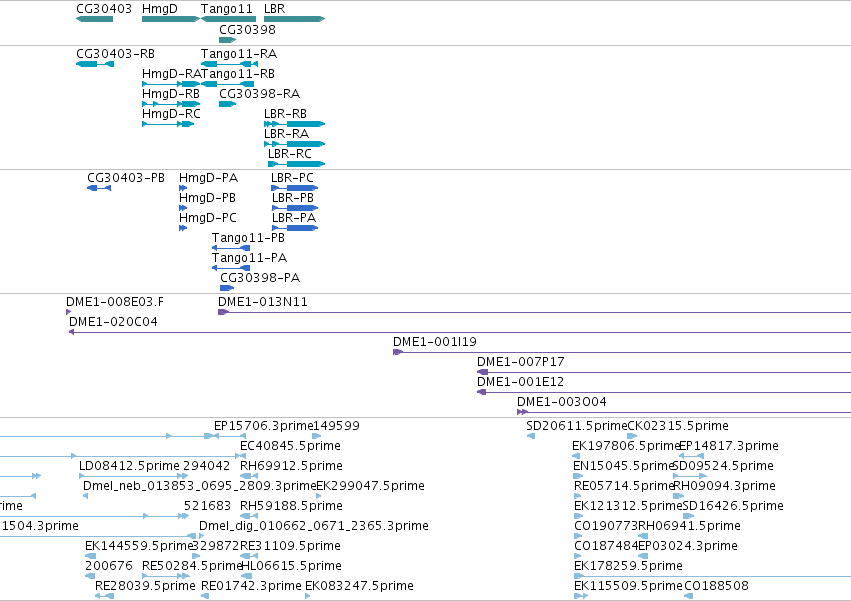Select the Tango11 gene label
Viewport: 851px width, 601px height.
pyautogui.click(x=226, y=9)
